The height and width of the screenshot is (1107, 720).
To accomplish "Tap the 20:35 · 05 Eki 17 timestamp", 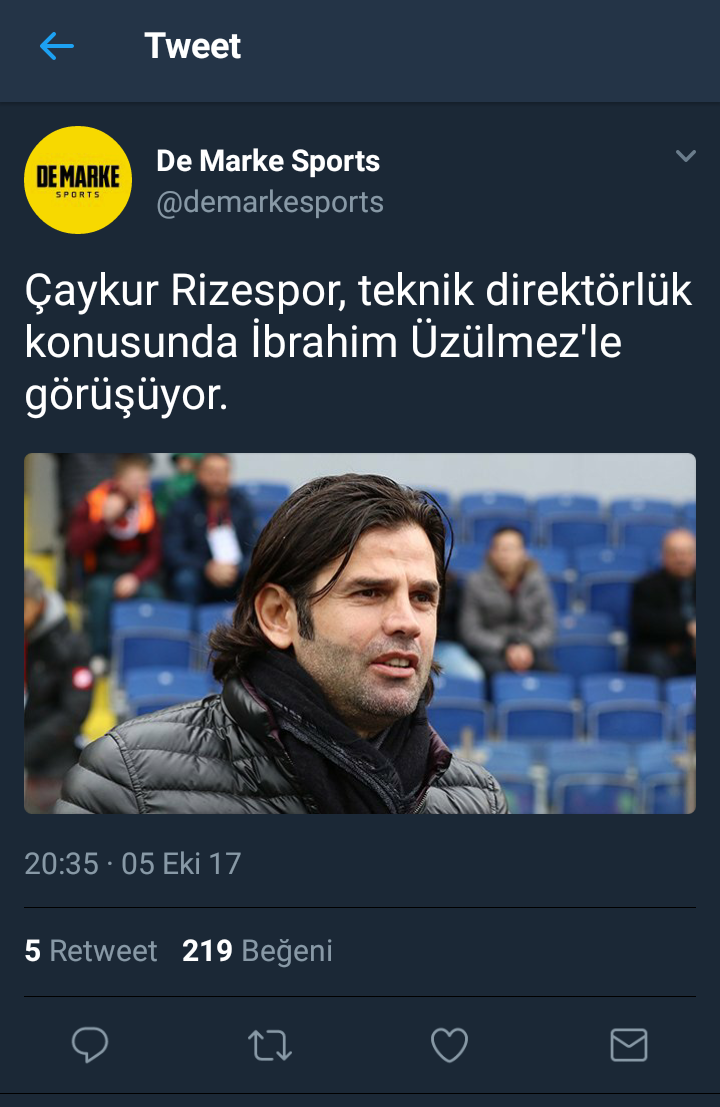I will click(133, 863).
